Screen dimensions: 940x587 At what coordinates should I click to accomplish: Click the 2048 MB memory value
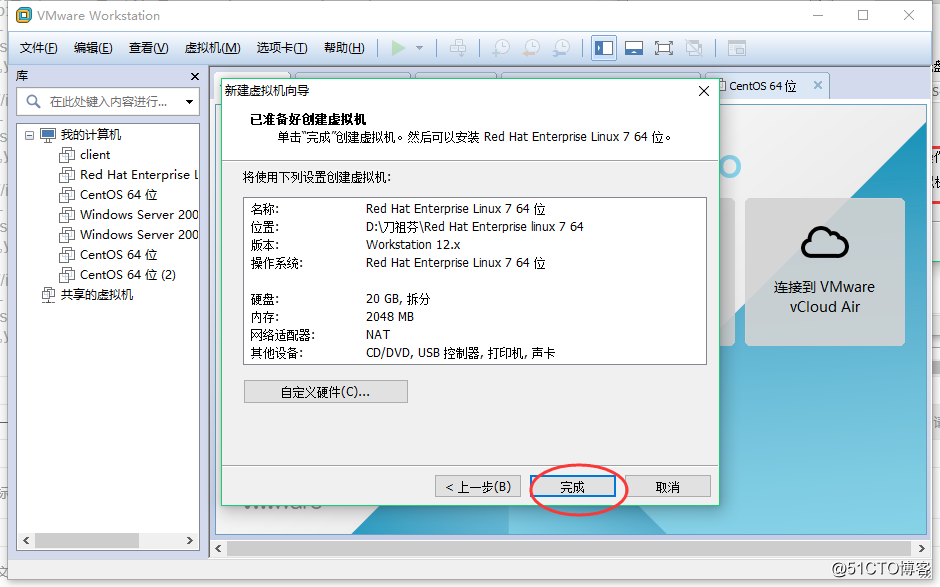390,317
